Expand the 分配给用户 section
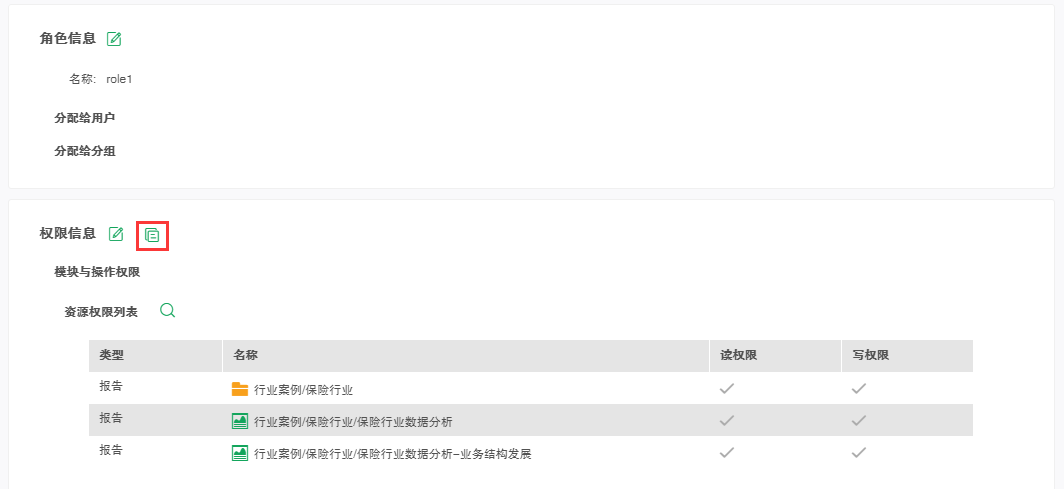Viewport: 1064px width, 489px height. 85,118
